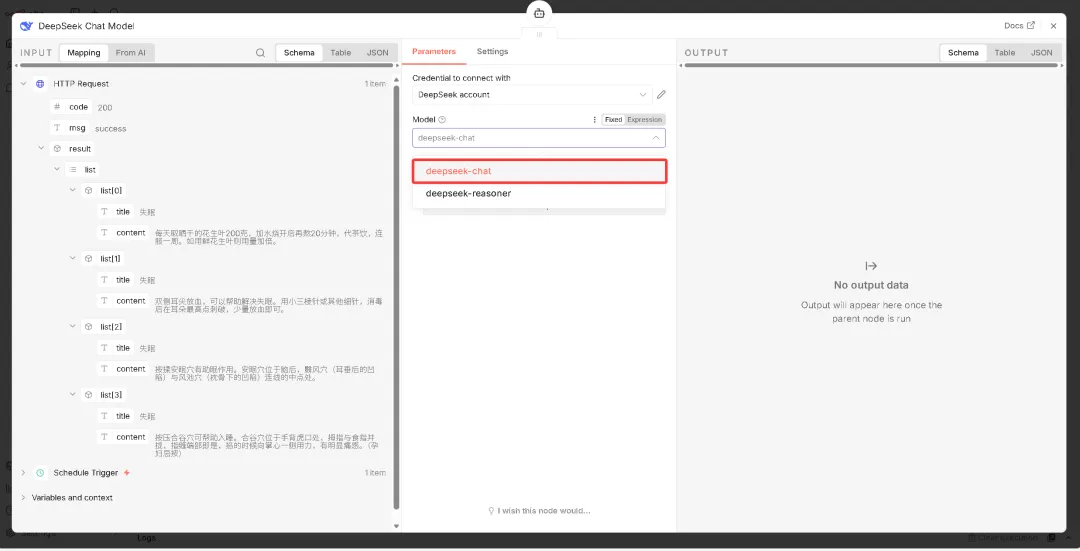Screen dimensions: 1080x551
Task: Click the pencil icon to edit credential
Action: 661,94
